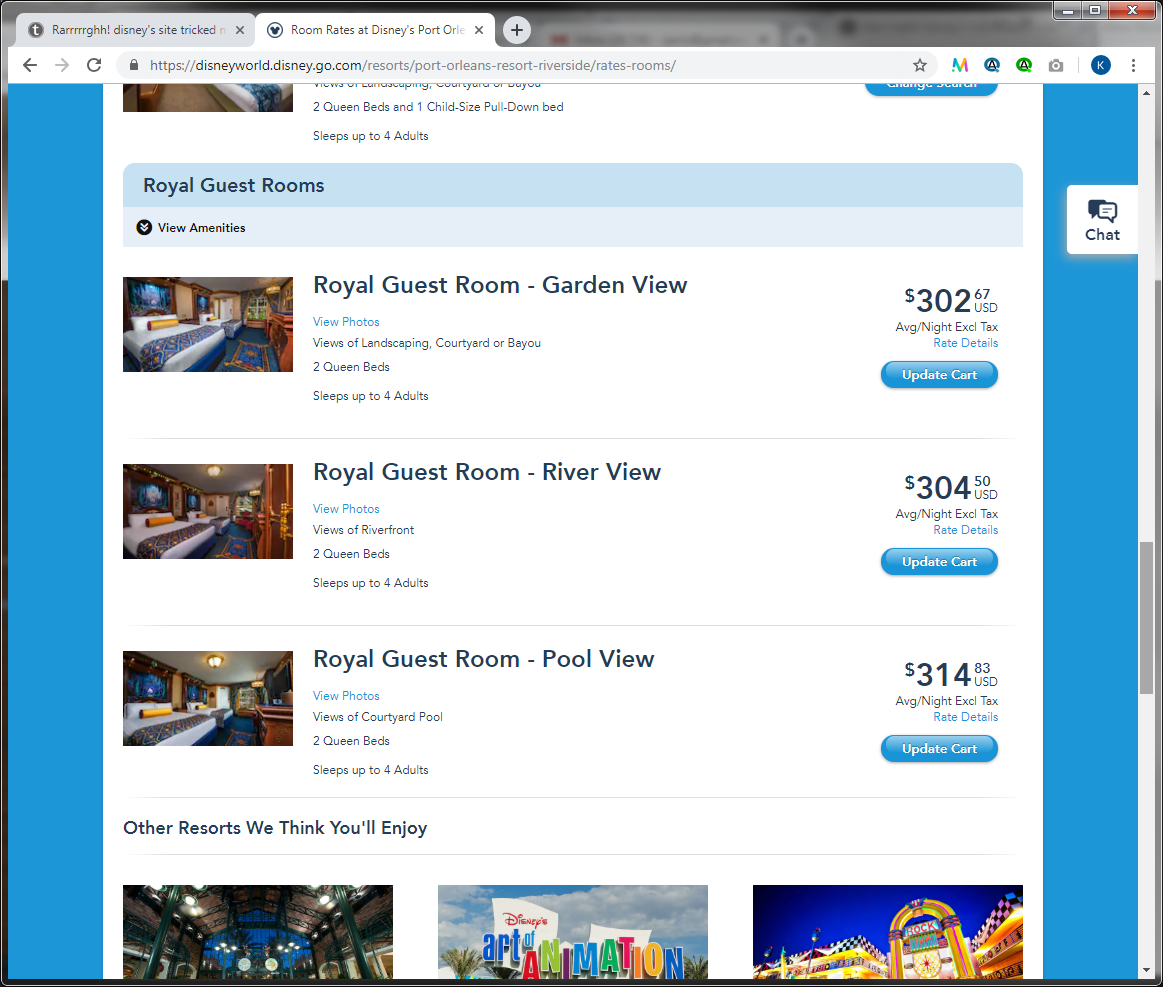Click Update Cart for Pool View room
This screenshot has height=987, width=1163.
(939, 749)
